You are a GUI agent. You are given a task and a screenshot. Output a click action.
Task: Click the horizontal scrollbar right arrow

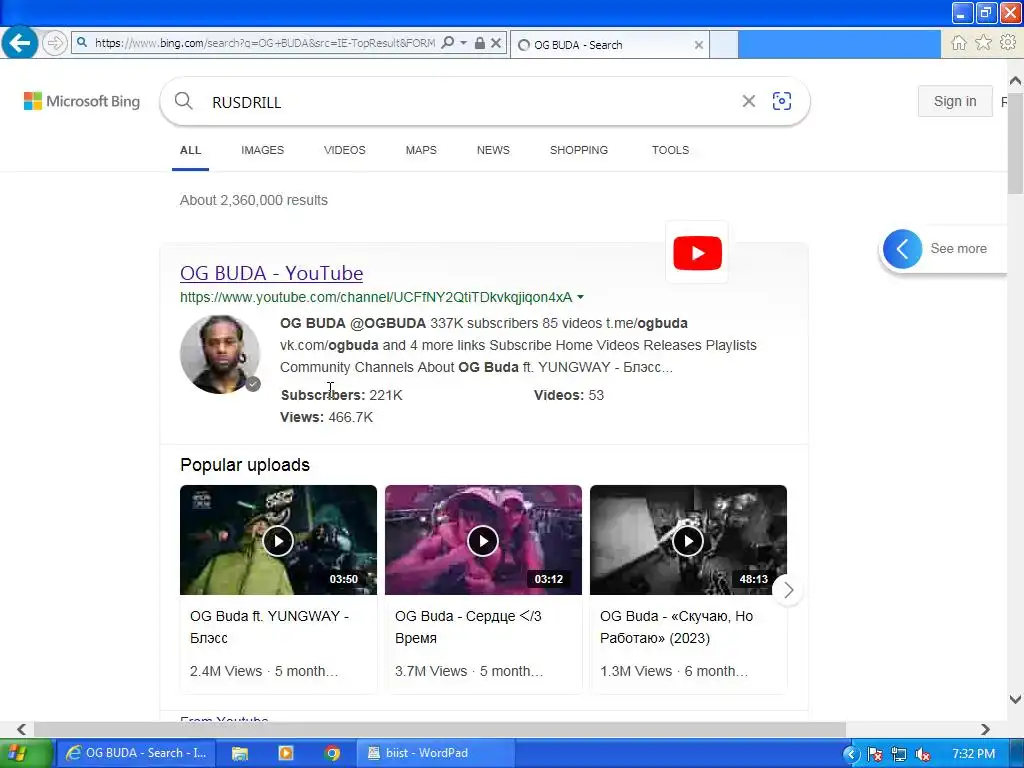coord(985,729)
